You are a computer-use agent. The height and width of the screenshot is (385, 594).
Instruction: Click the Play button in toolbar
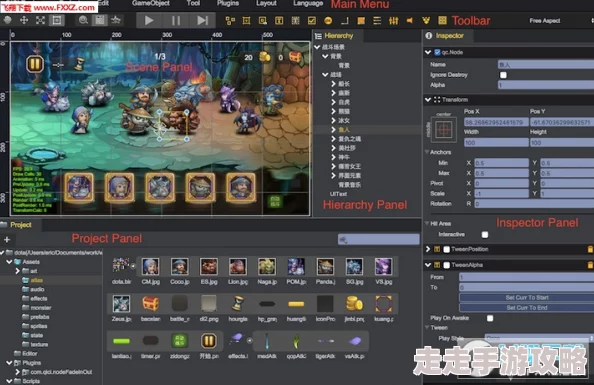coord(149,20)
